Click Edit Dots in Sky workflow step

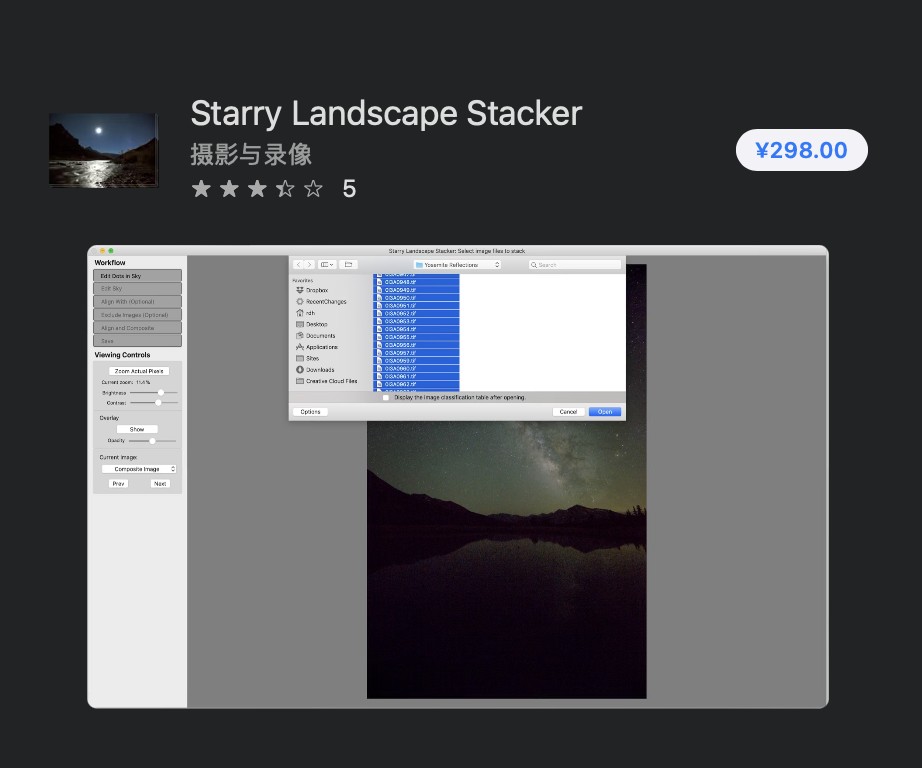click(138, 276)
